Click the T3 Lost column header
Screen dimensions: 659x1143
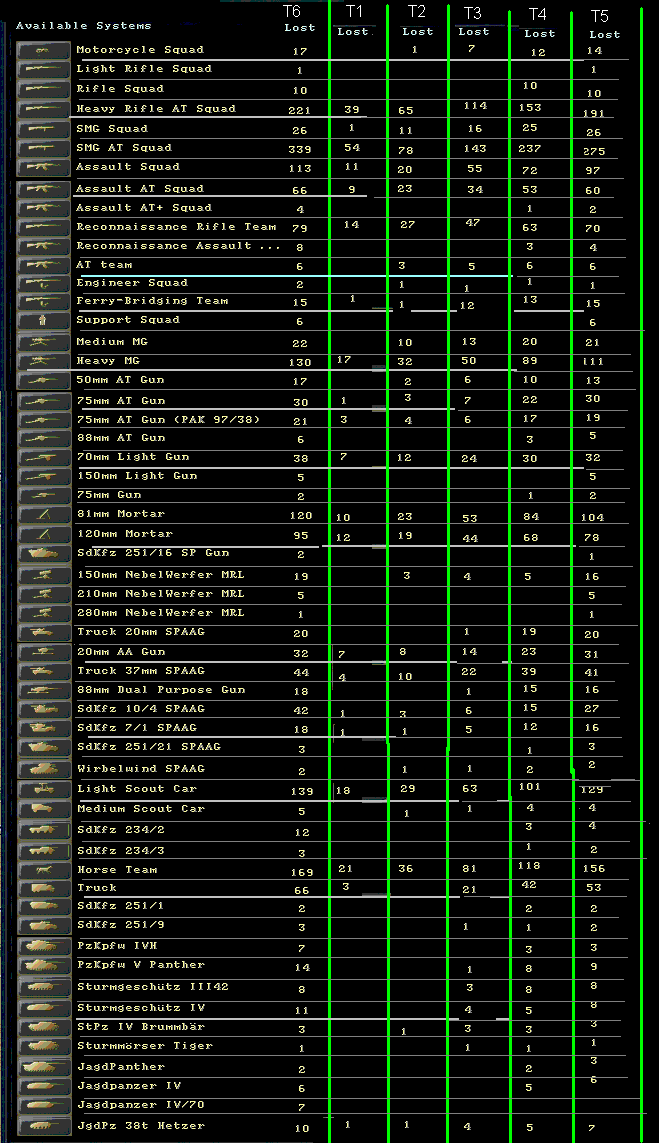pos(473,21)
